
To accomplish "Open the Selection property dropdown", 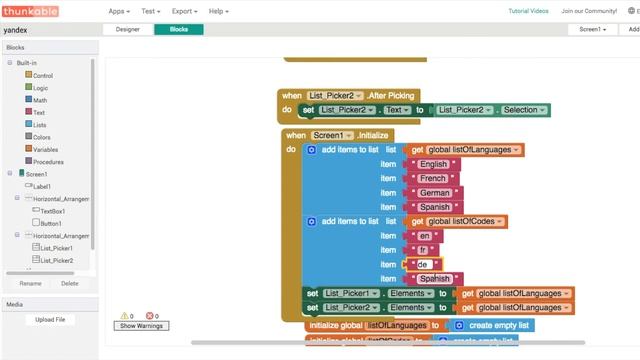I will point(524,110).
